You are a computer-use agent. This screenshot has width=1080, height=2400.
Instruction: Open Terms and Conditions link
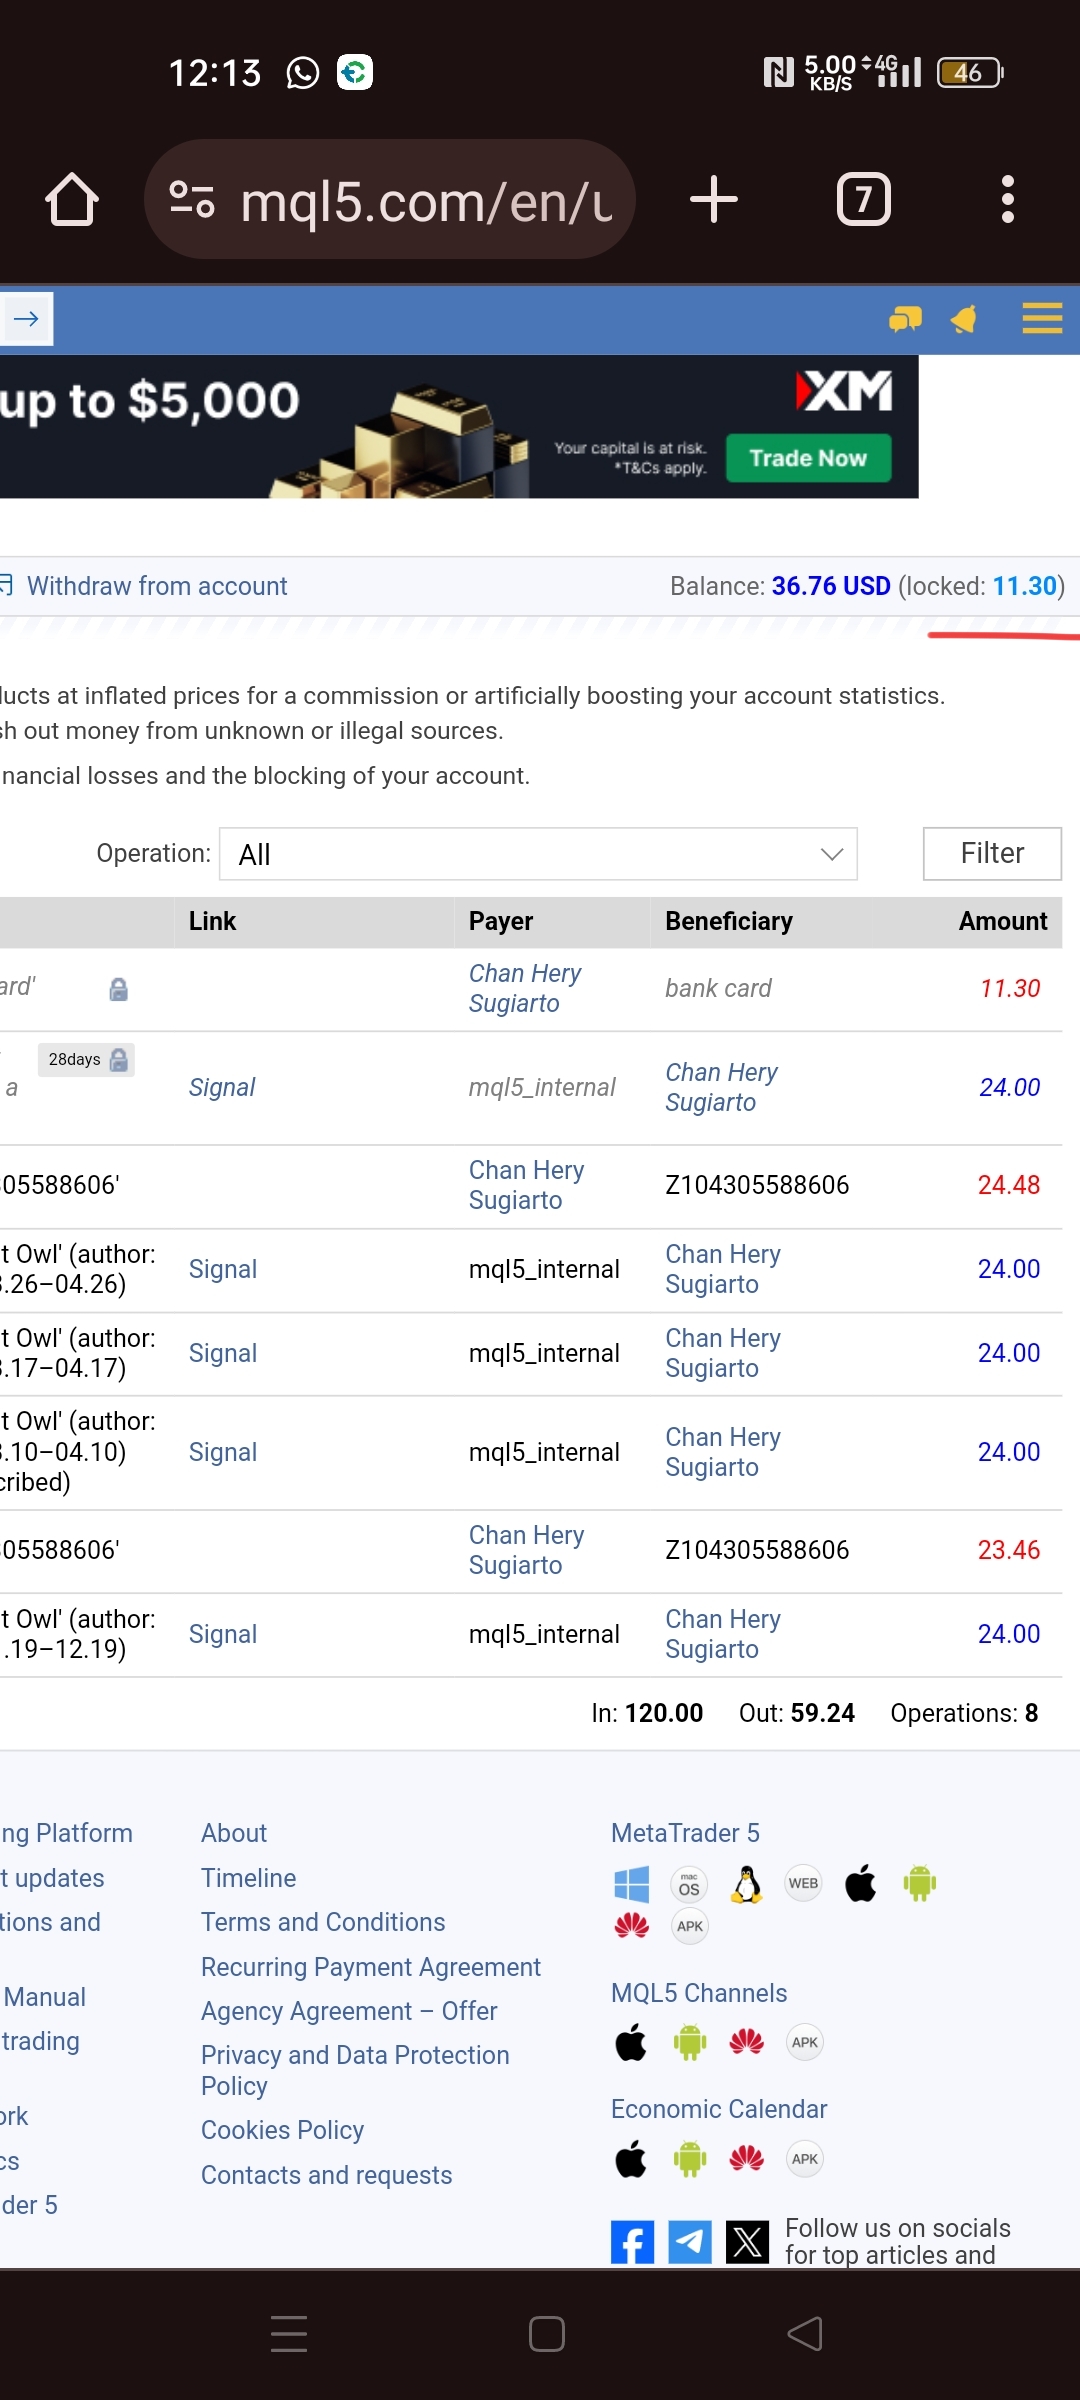323,1923
